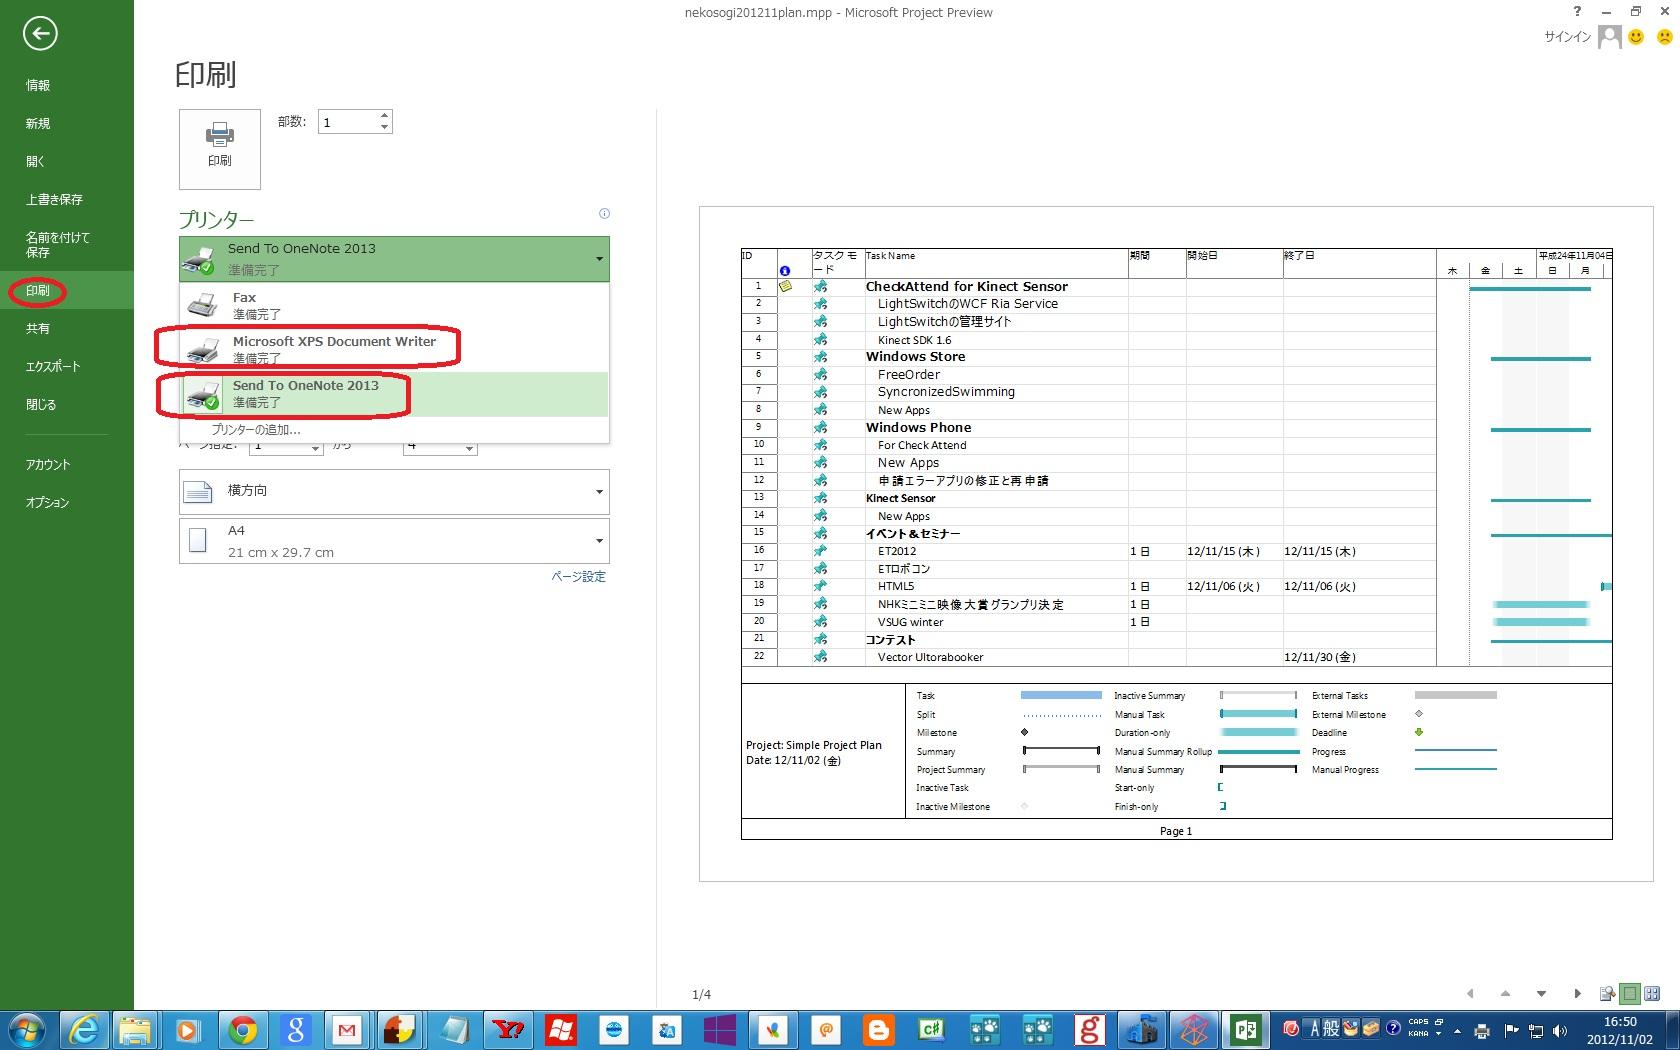Switch to one-page preview view

tap(1630, 993)
